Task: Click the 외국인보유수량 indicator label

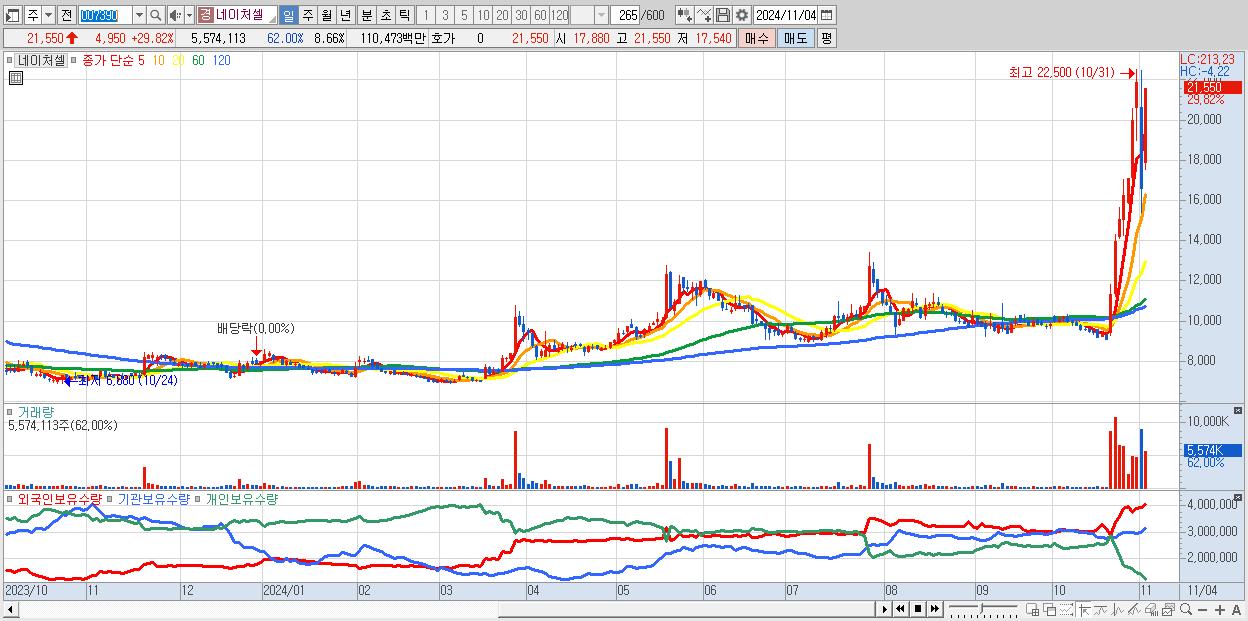Action: [x=60, y=498]
